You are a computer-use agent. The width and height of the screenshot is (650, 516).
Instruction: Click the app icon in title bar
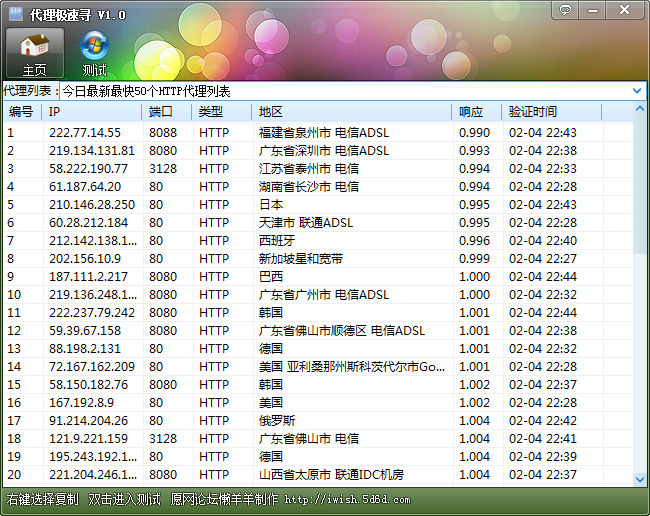(x=14, y=14)
